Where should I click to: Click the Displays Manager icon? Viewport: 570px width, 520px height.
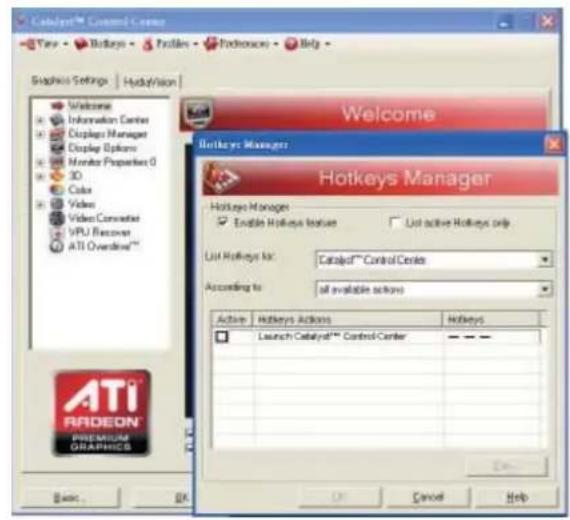(57, 134)
